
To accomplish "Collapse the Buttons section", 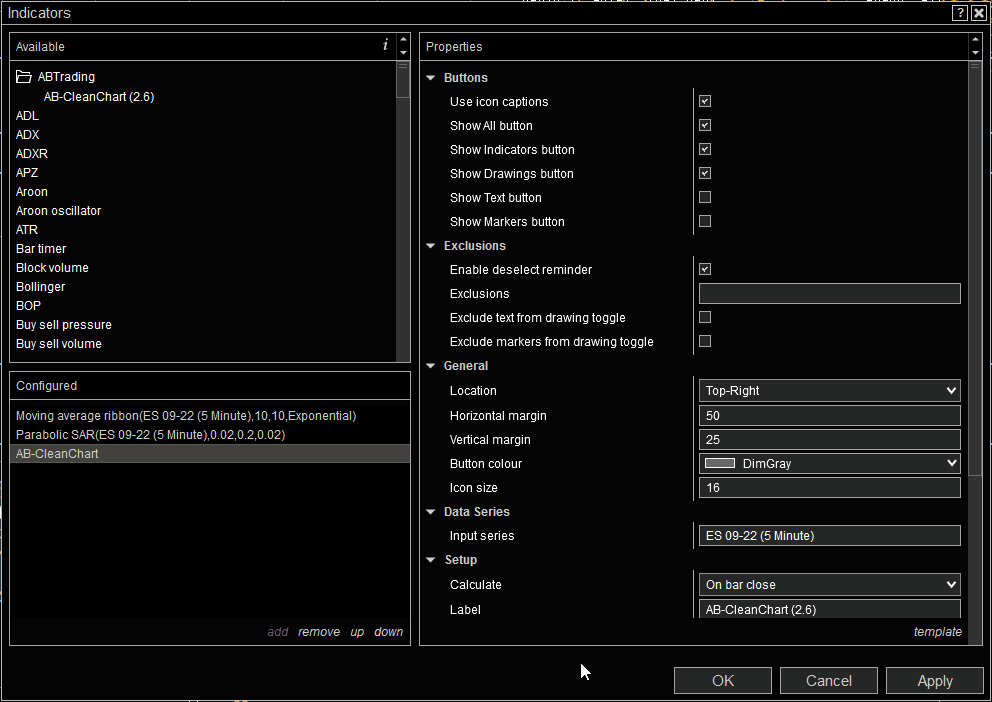I will (431, 77).
